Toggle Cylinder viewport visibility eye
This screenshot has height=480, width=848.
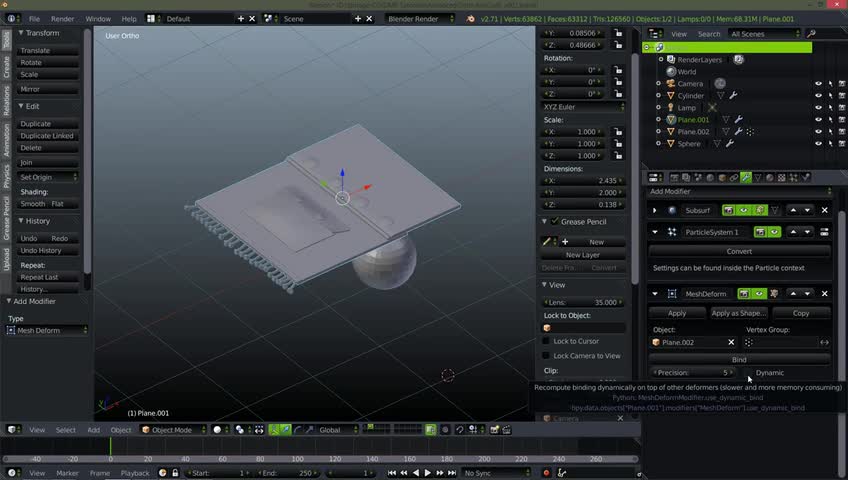[x=818, y=96]
